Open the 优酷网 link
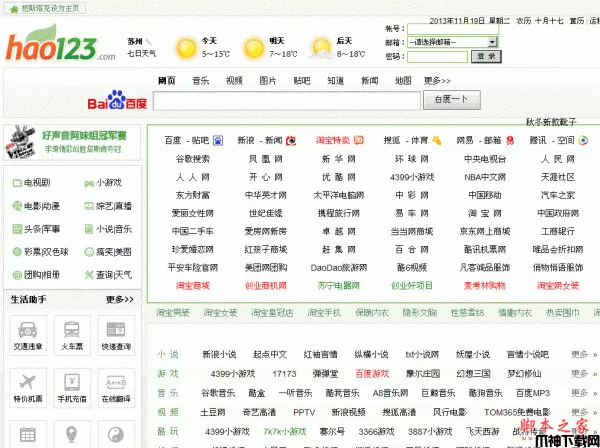 coord(339,177)
